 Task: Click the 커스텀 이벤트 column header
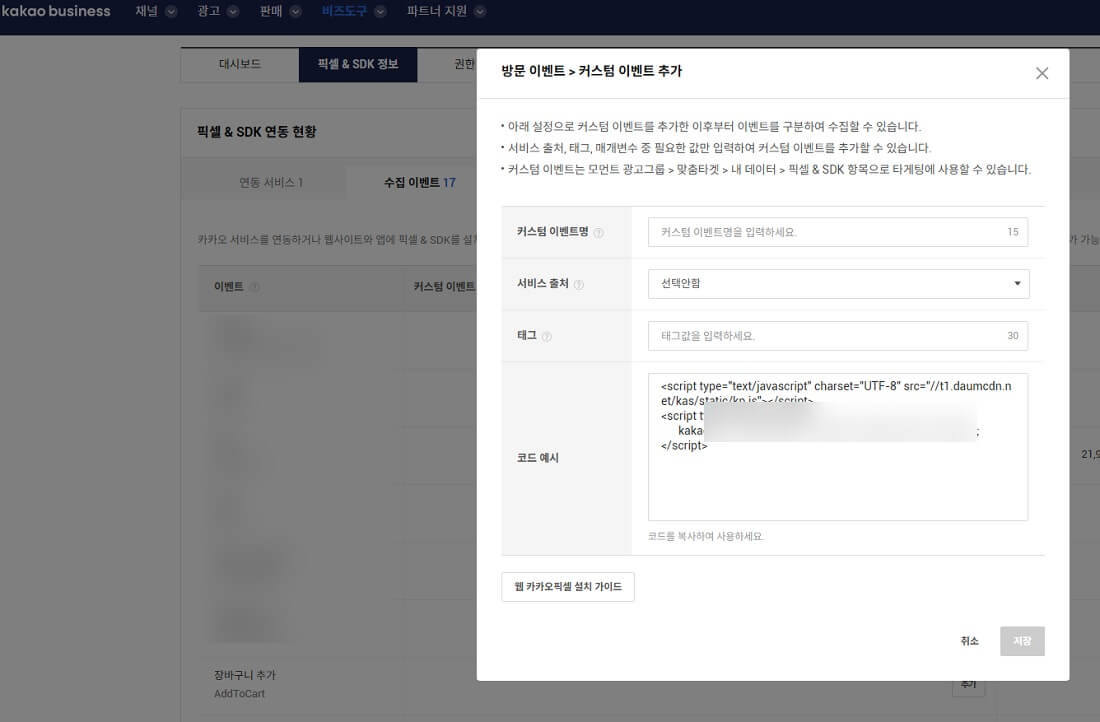pos(444,286)
